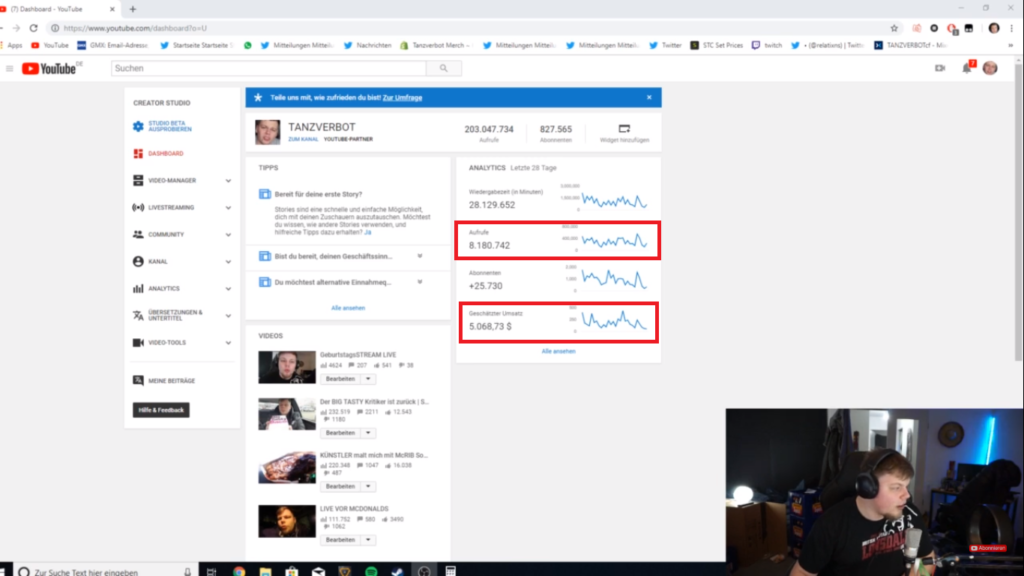
Task: Open the notifications bell
Action: point(967,68)
